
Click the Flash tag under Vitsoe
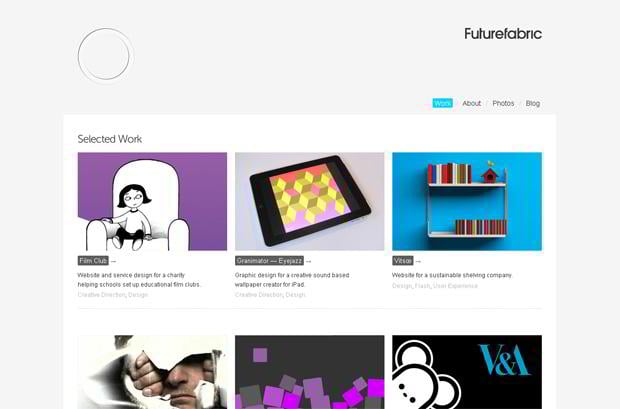click(422, 286)
